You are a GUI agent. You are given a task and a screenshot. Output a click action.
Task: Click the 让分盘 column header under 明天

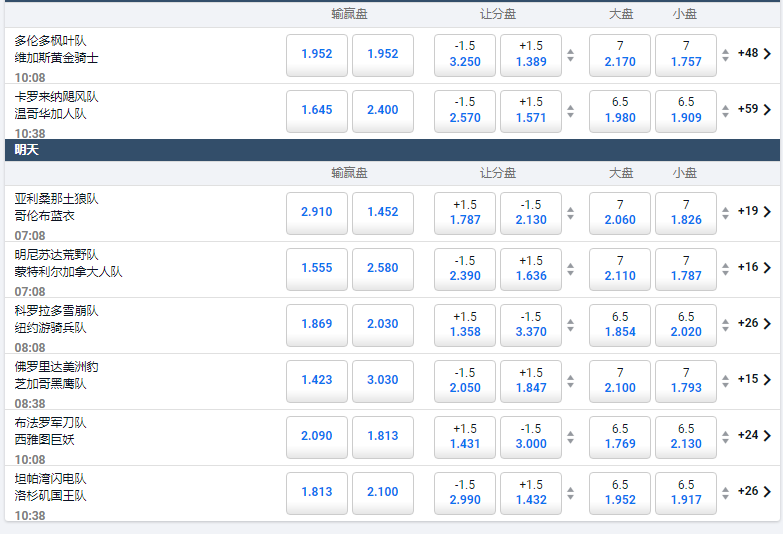pos(497,173)
